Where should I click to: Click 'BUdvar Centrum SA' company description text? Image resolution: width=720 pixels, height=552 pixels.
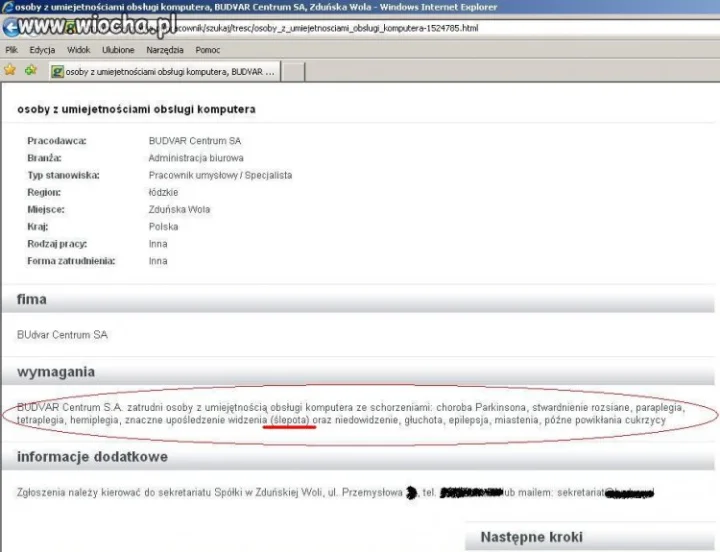pos(62,335)
